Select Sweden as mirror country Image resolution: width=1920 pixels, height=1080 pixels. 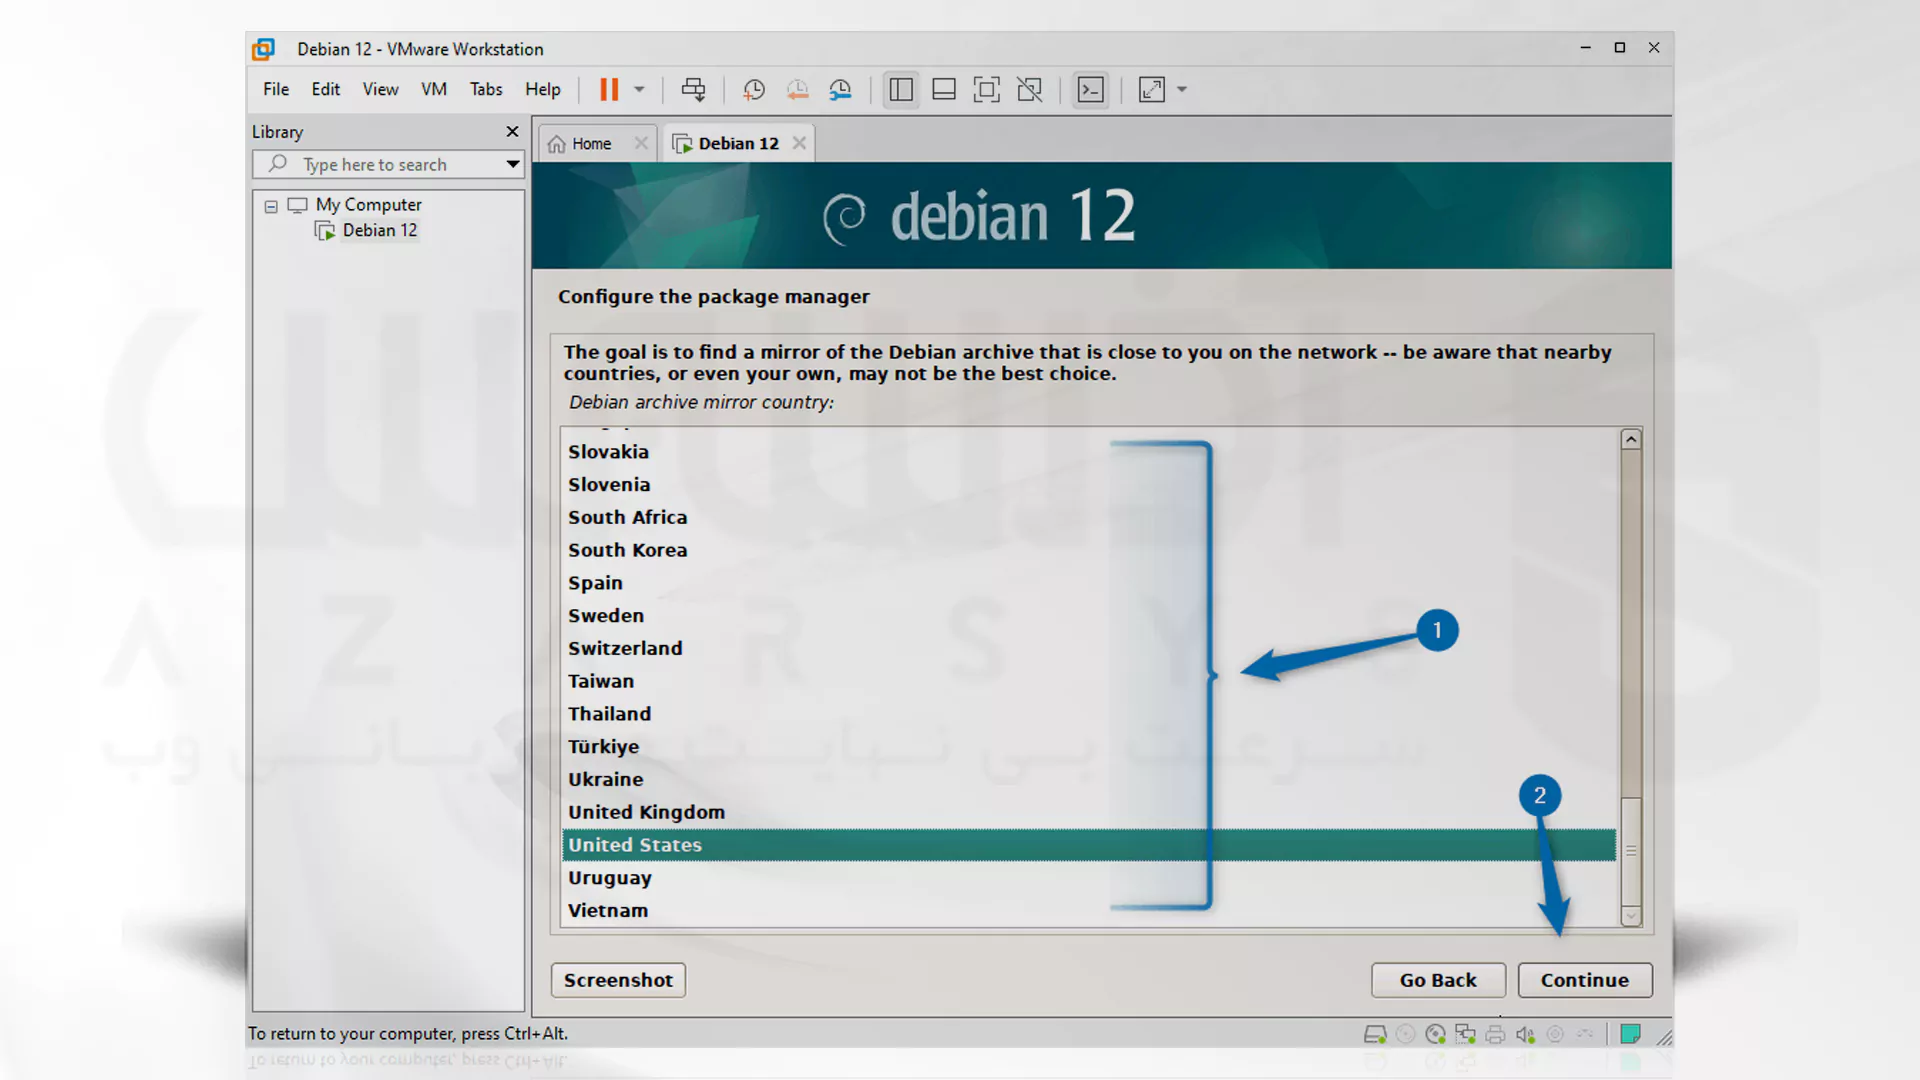point(1088,616)
